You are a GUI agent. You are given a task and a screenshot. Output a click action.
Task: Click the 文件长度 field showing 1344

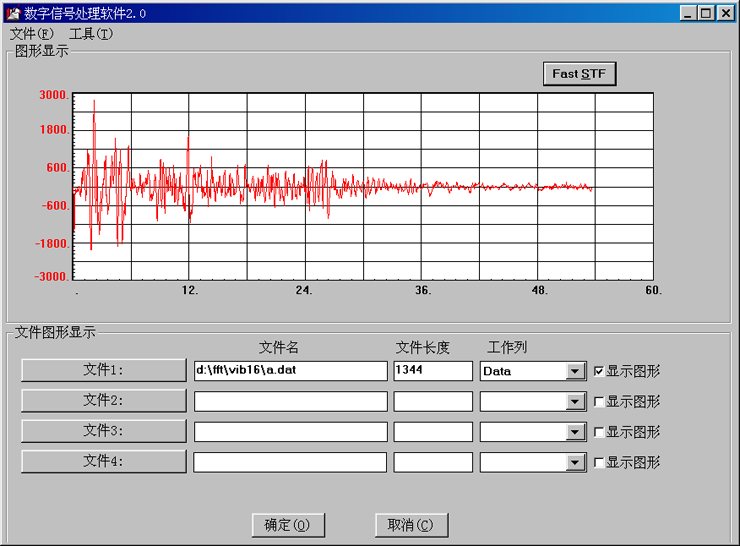(433, 370)
